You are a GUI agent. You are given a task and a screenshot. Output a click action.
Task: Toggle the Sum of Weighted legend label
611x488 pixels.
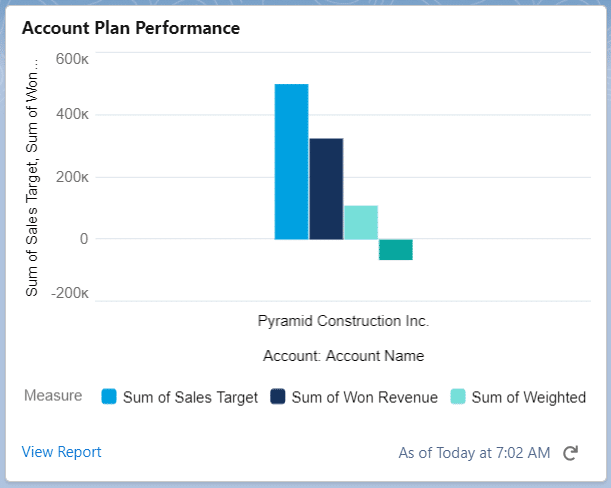(528, 397)
